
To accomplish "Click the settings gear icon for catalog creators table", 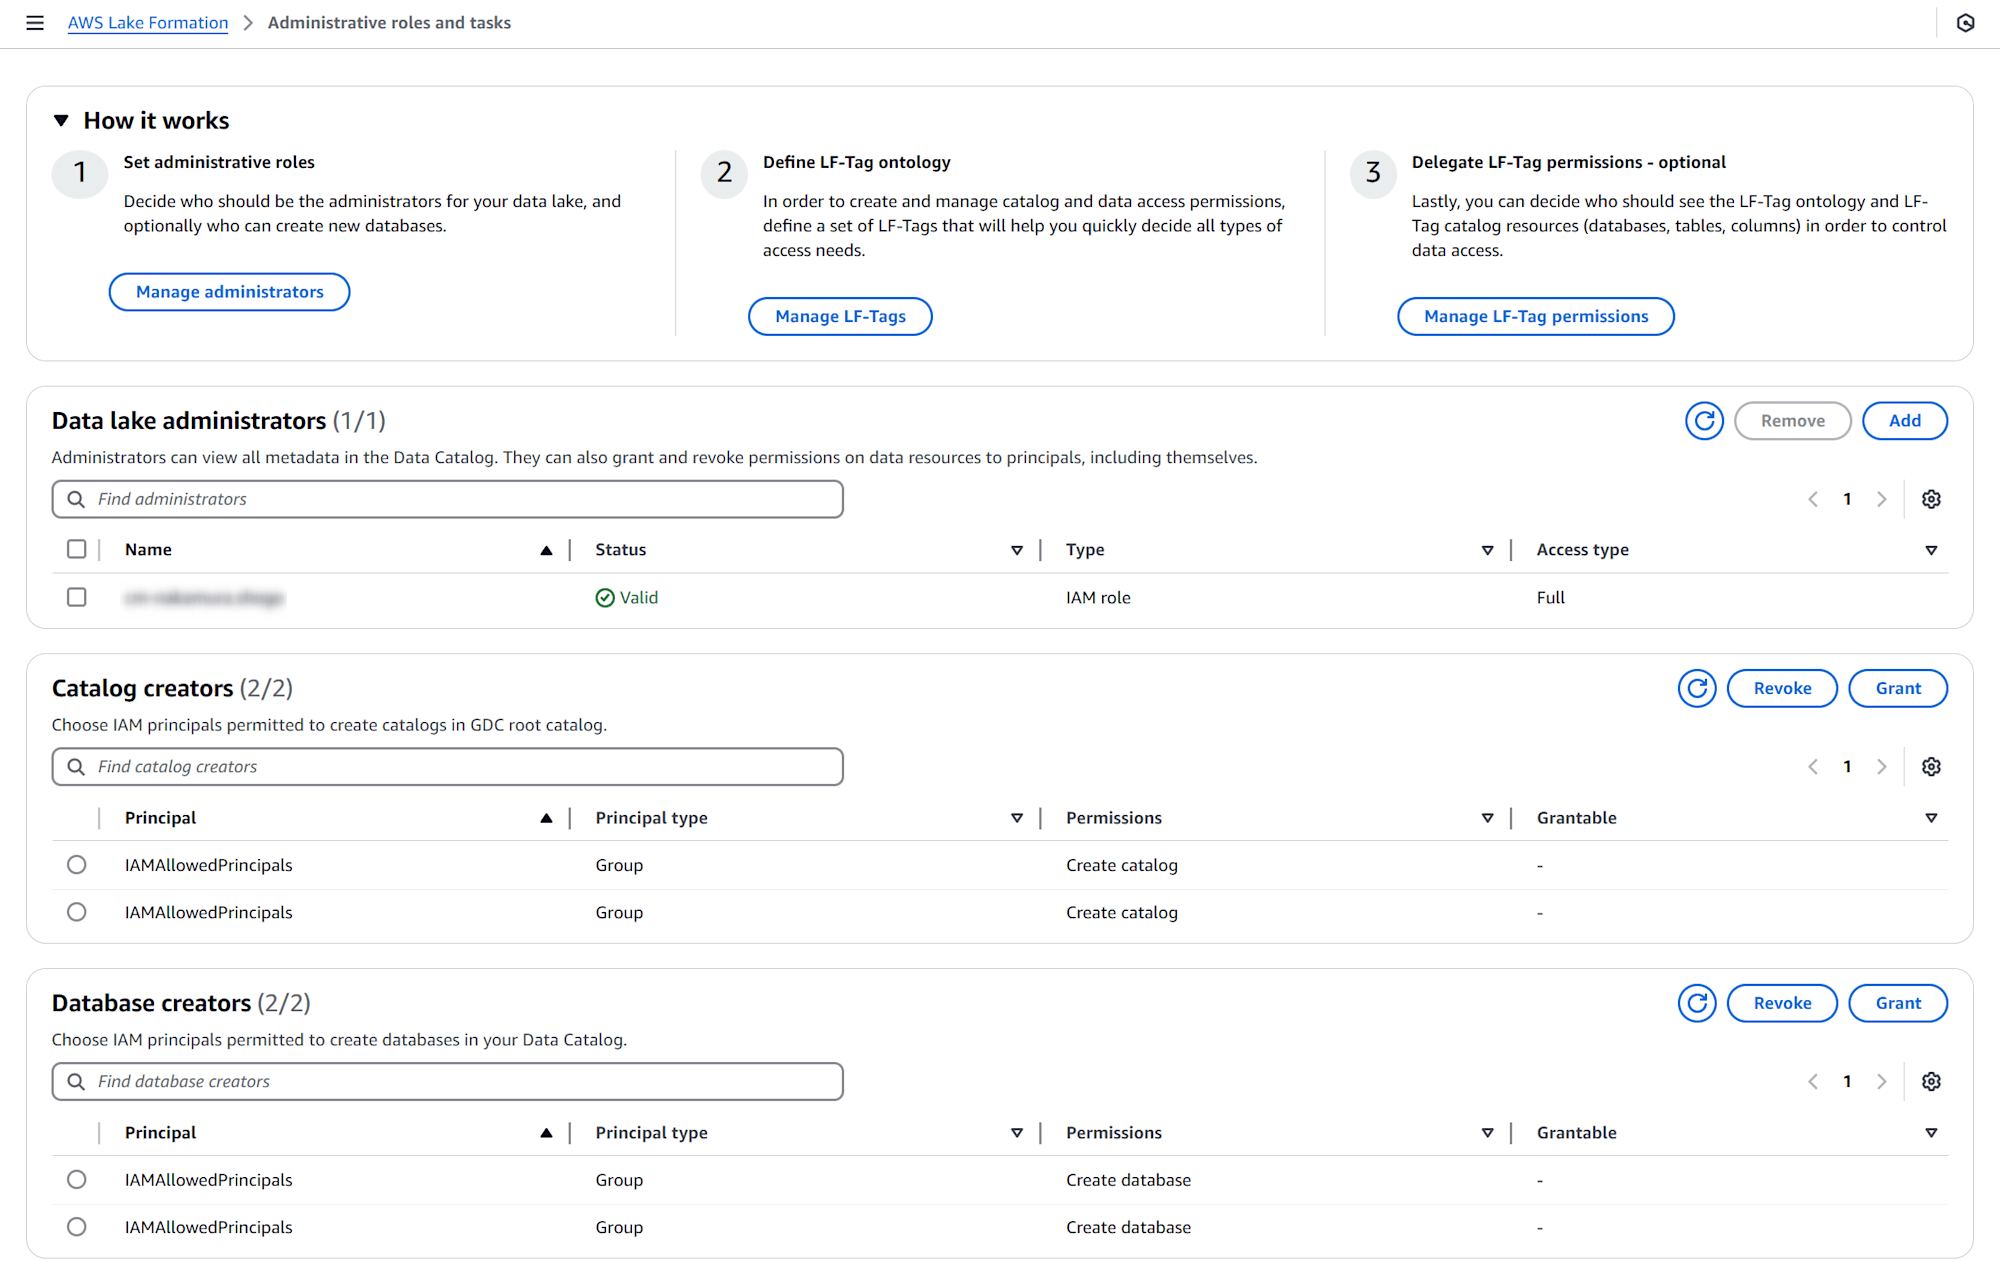I will (x=1931, y=767).
